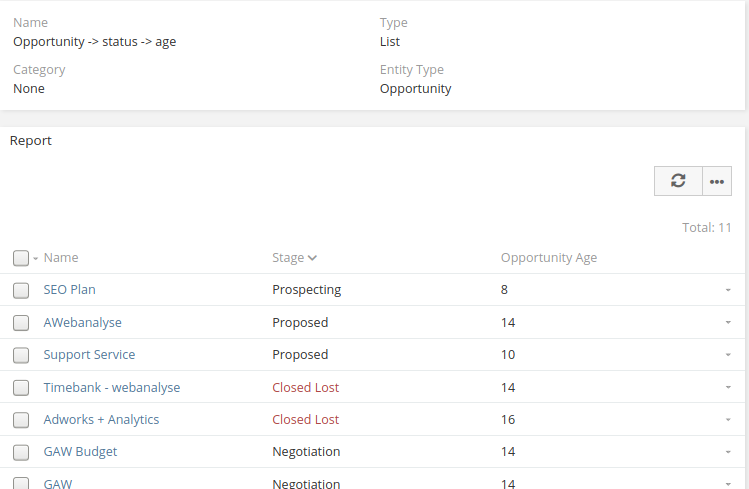The image size is (749, 489).
Task: Click the Stage sort chevron icon
Action: tap(313, 258)
